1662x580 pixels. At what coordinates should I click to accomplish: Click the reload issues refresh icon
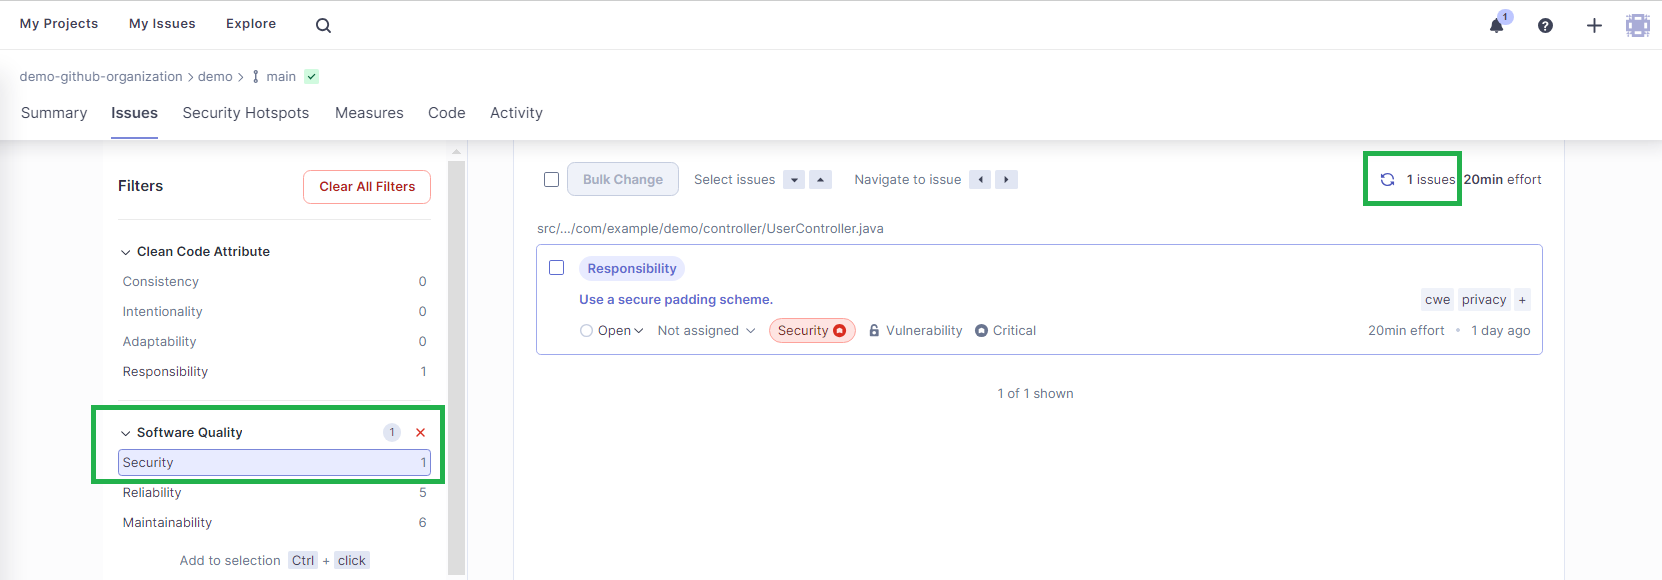(1387, 180)
